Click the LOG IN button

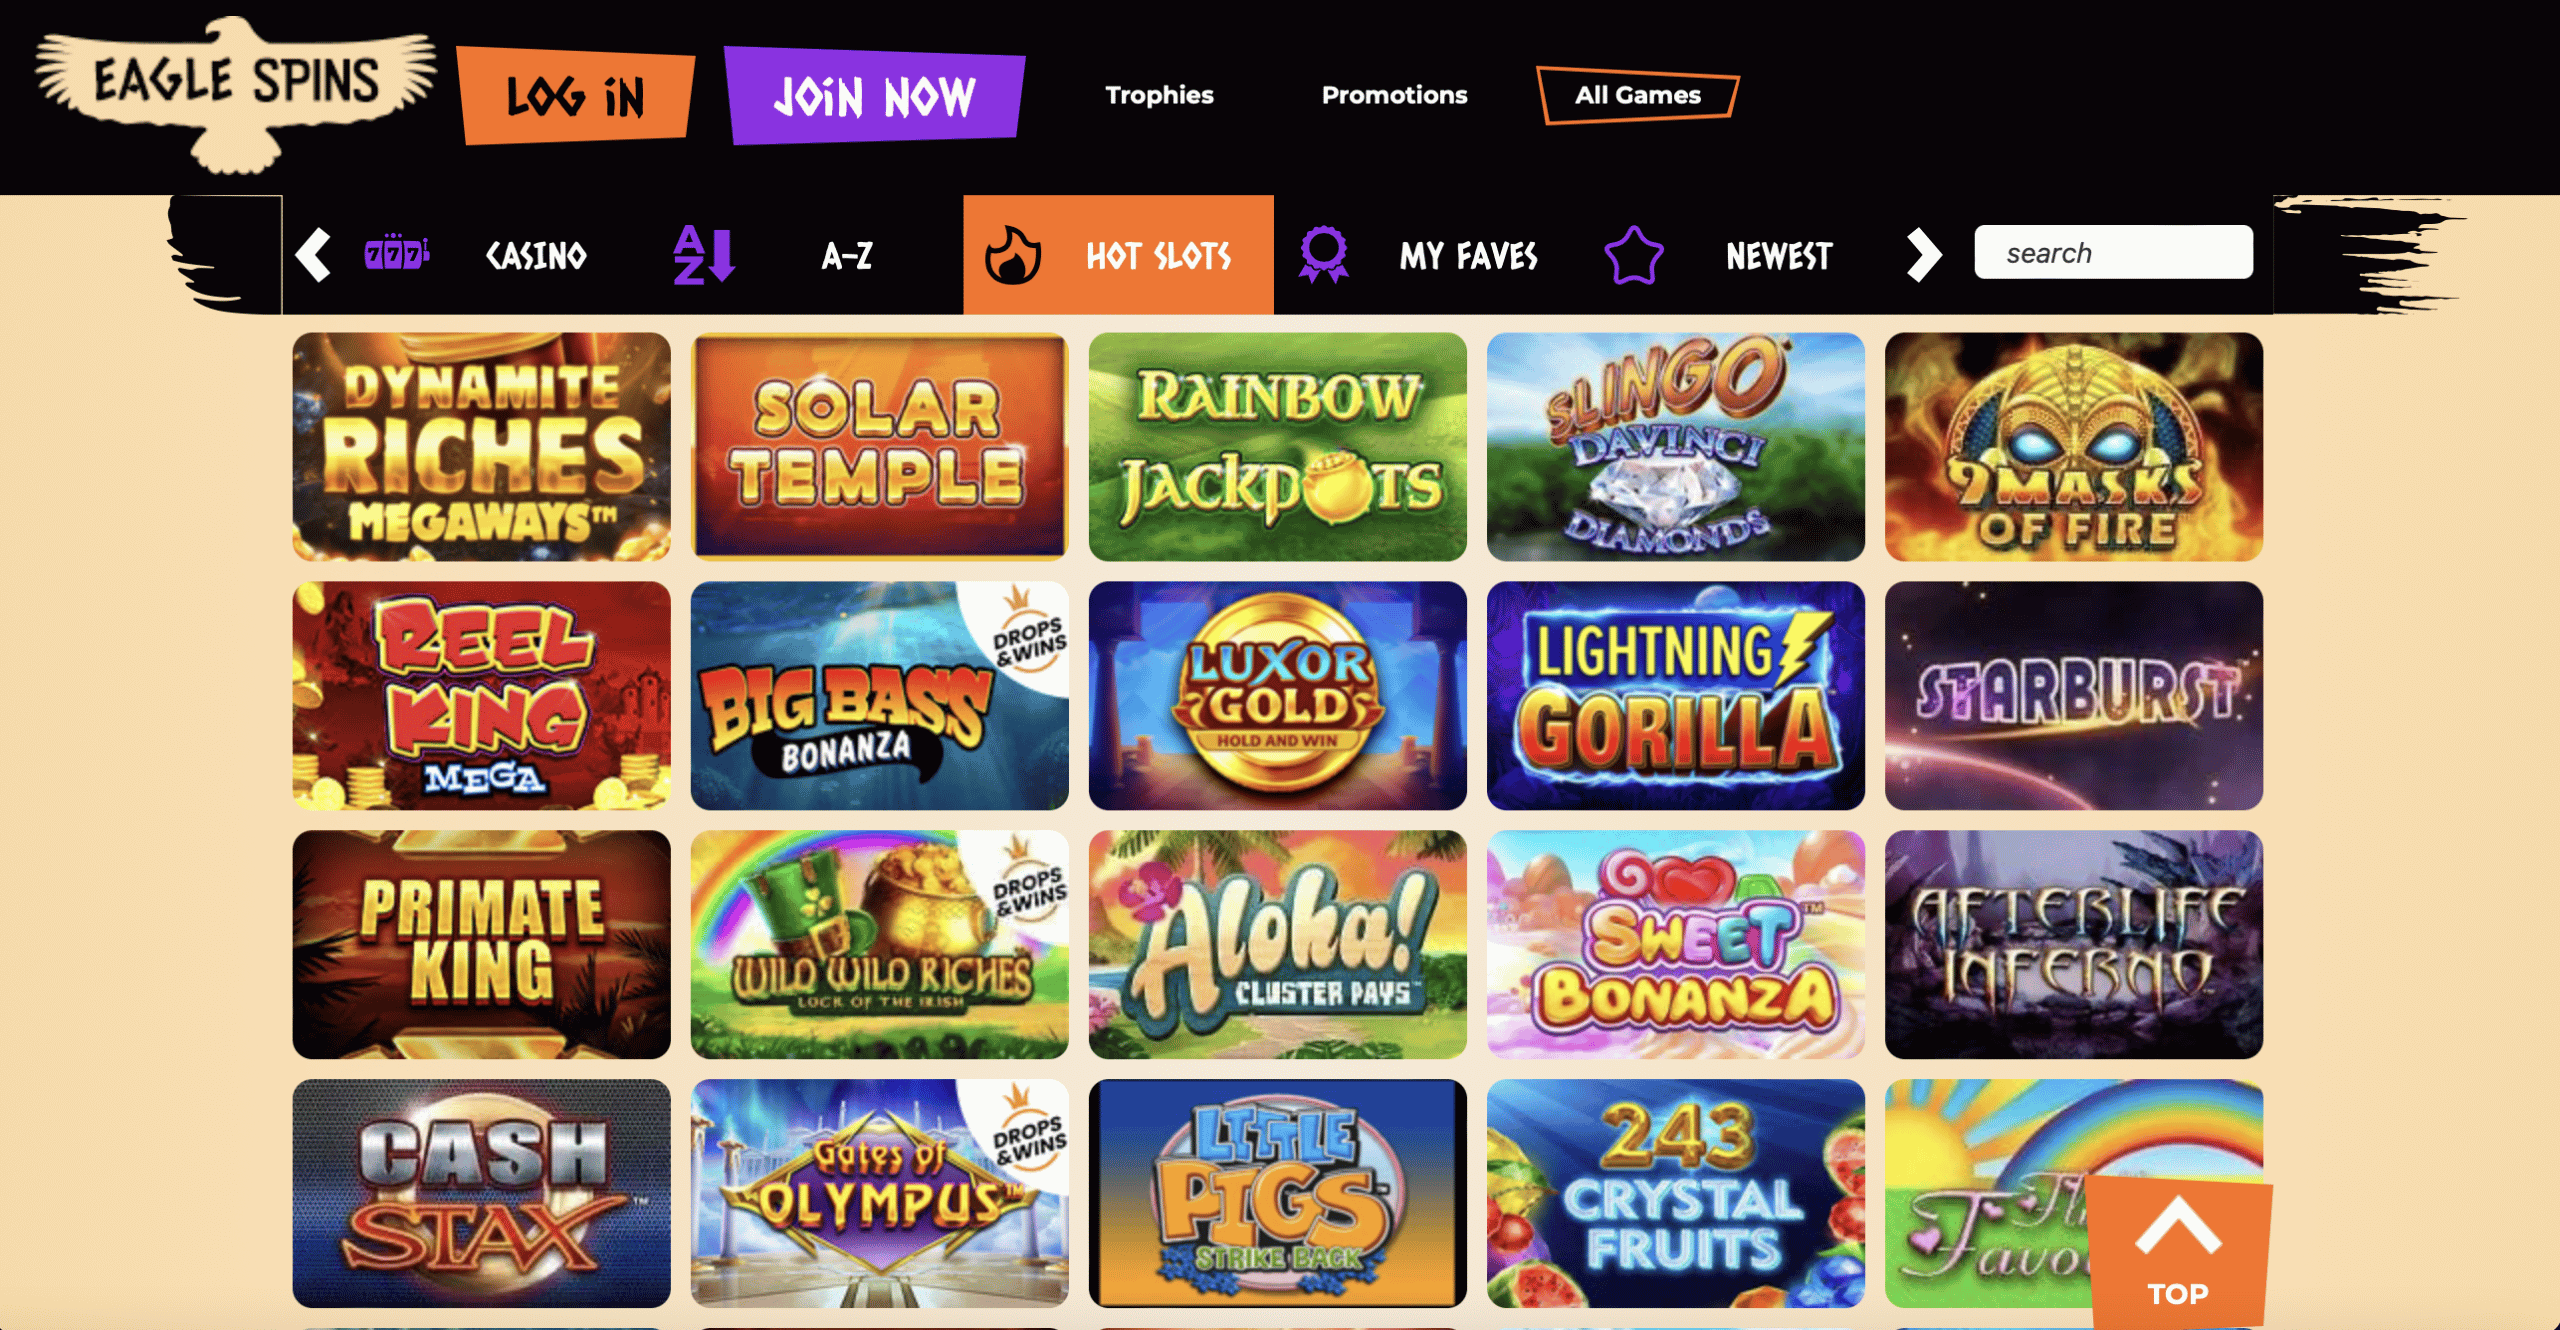(x=576, y=96)
